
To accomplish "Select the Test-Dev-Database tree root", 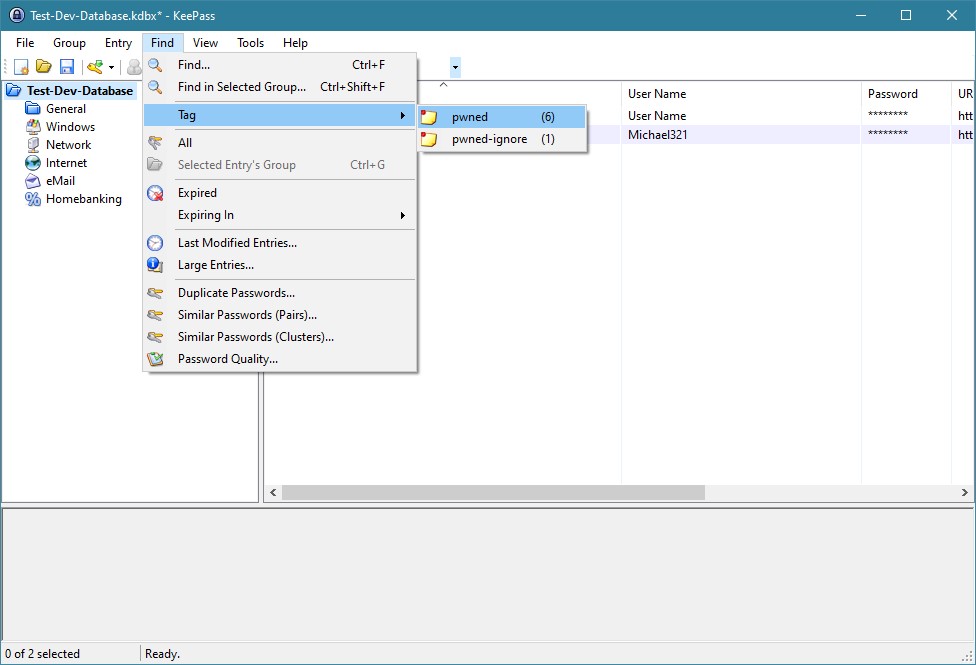I will pyautogui.click(x=80, y=90).
